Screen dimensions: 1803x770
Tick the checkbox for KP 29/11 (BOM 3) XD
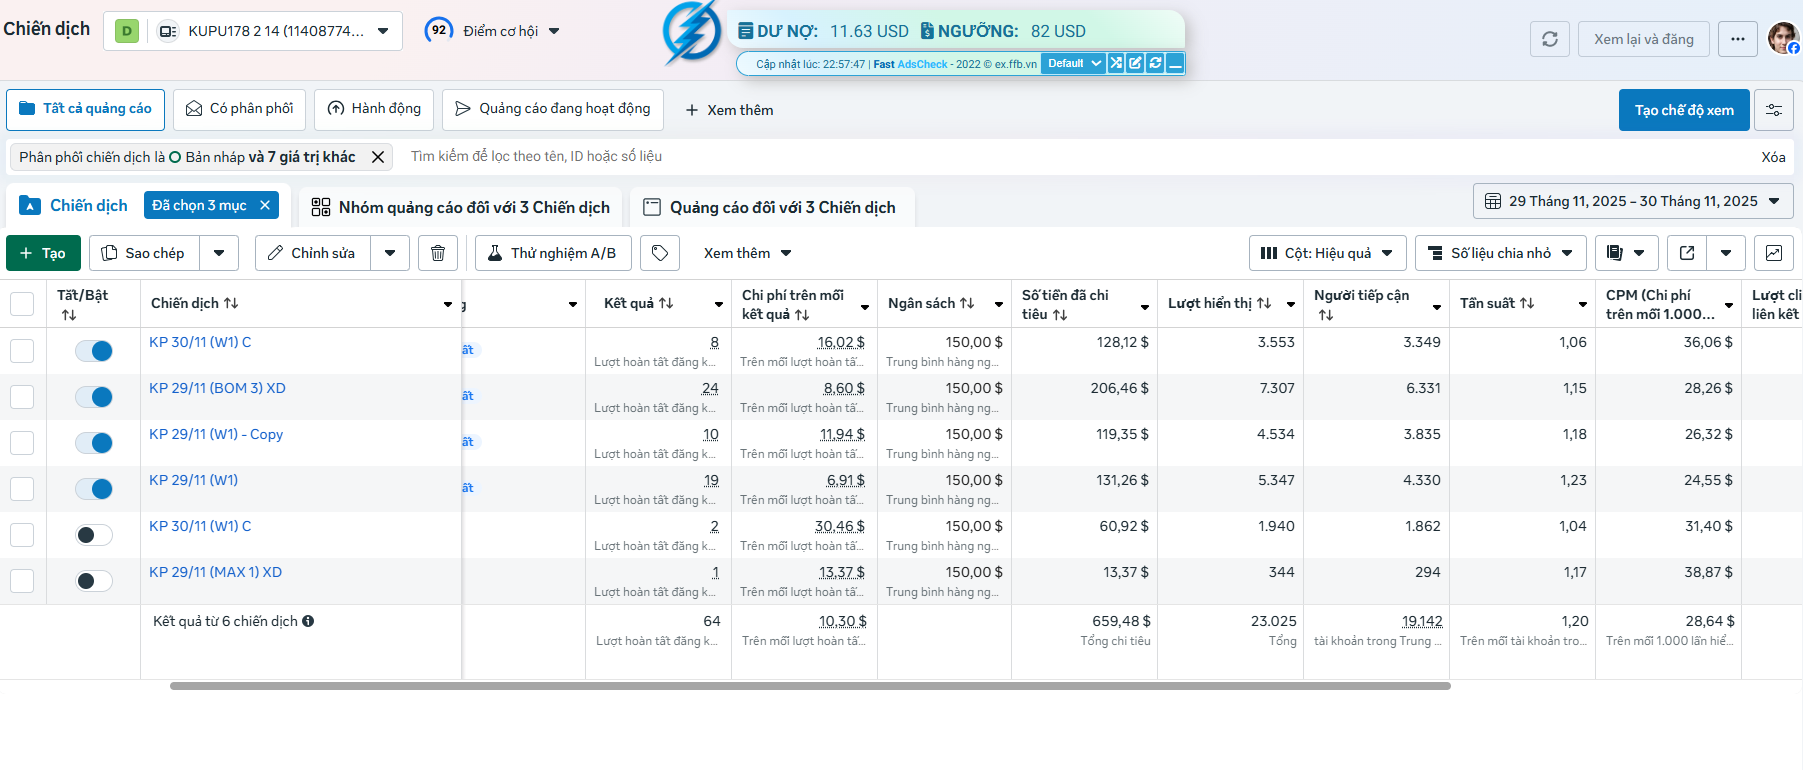click(x=22, y=397)
